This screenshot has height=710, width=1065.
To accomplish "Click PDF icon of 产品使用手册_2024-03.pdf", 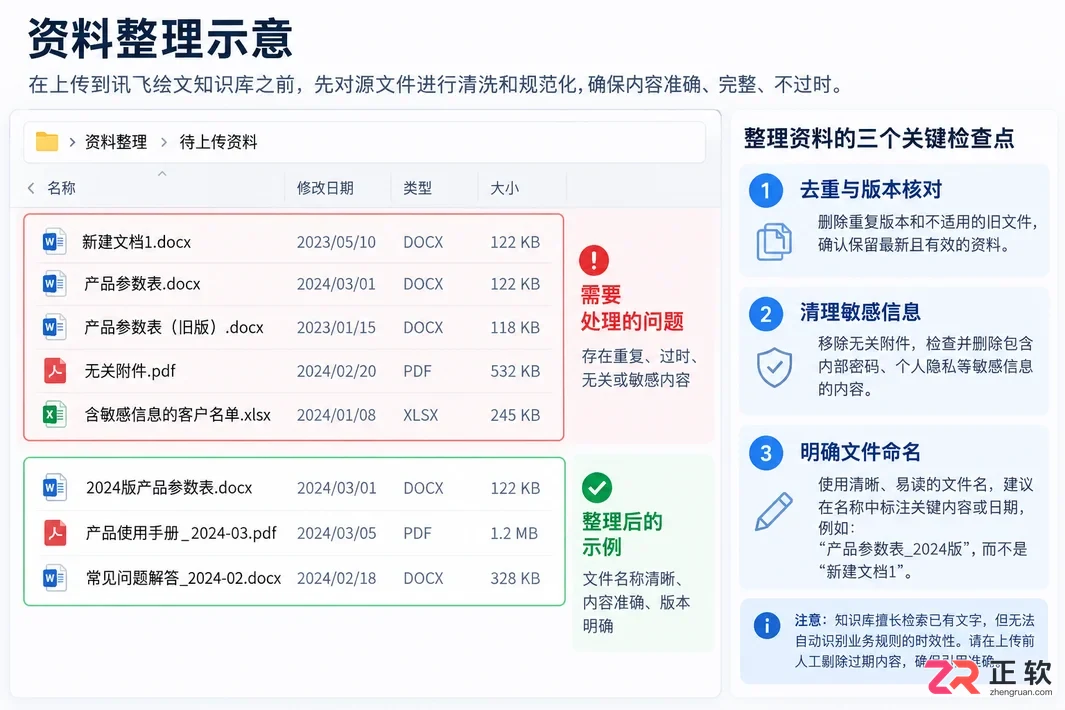I will [x=55, y=533].
